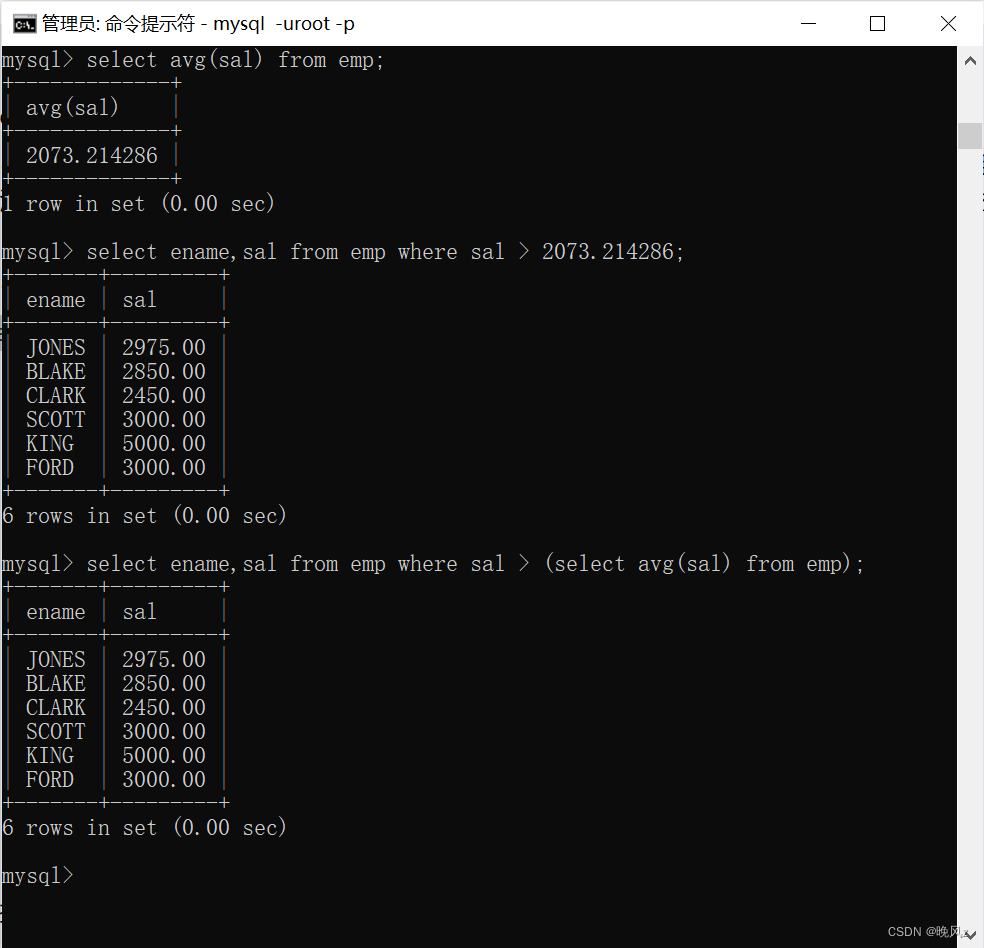Maximize the Command Prompt window

877,23
